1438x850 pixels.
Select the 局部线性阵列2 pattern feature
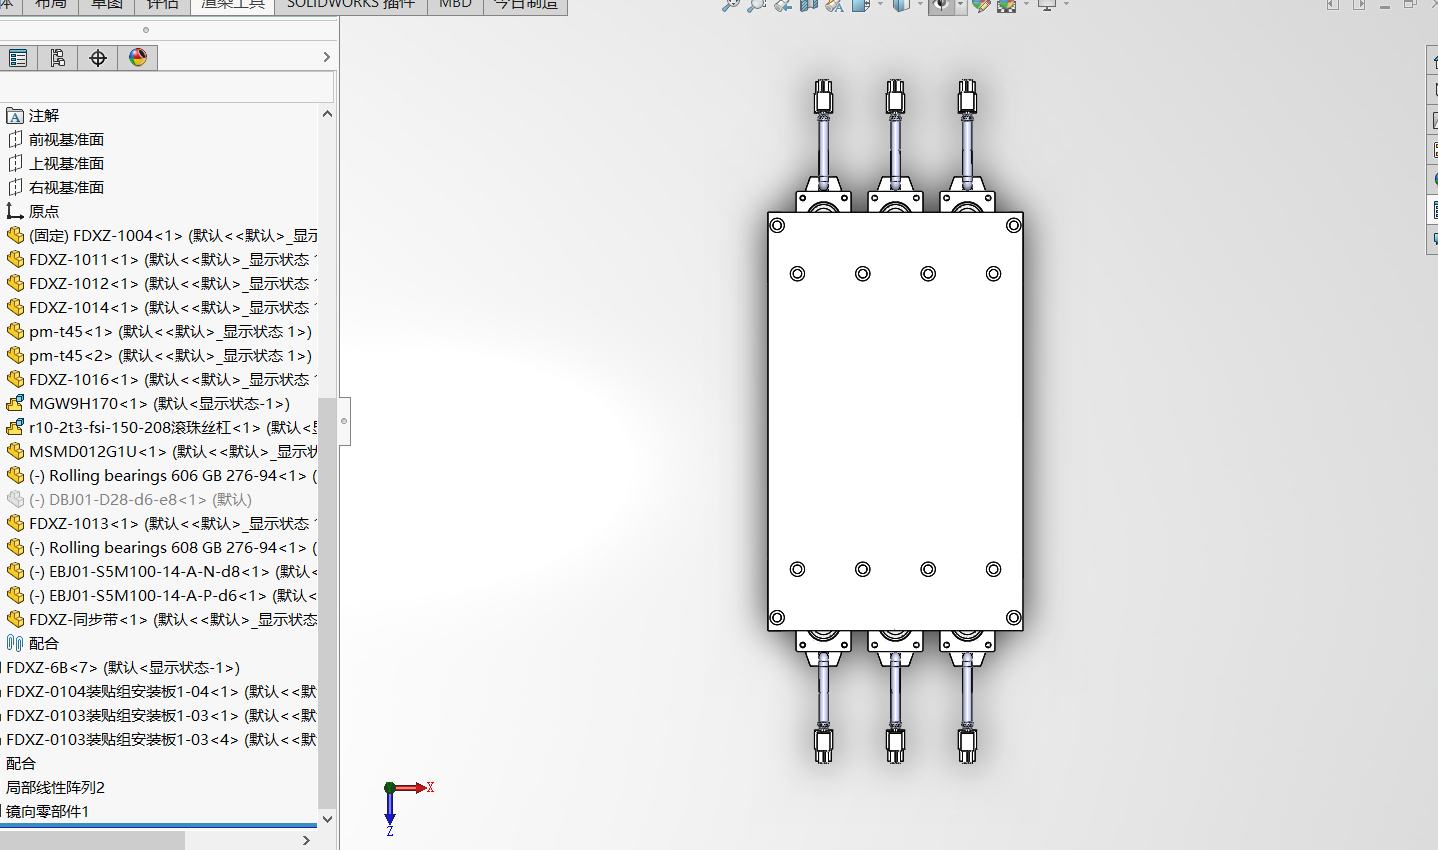(x=55, y=788)
